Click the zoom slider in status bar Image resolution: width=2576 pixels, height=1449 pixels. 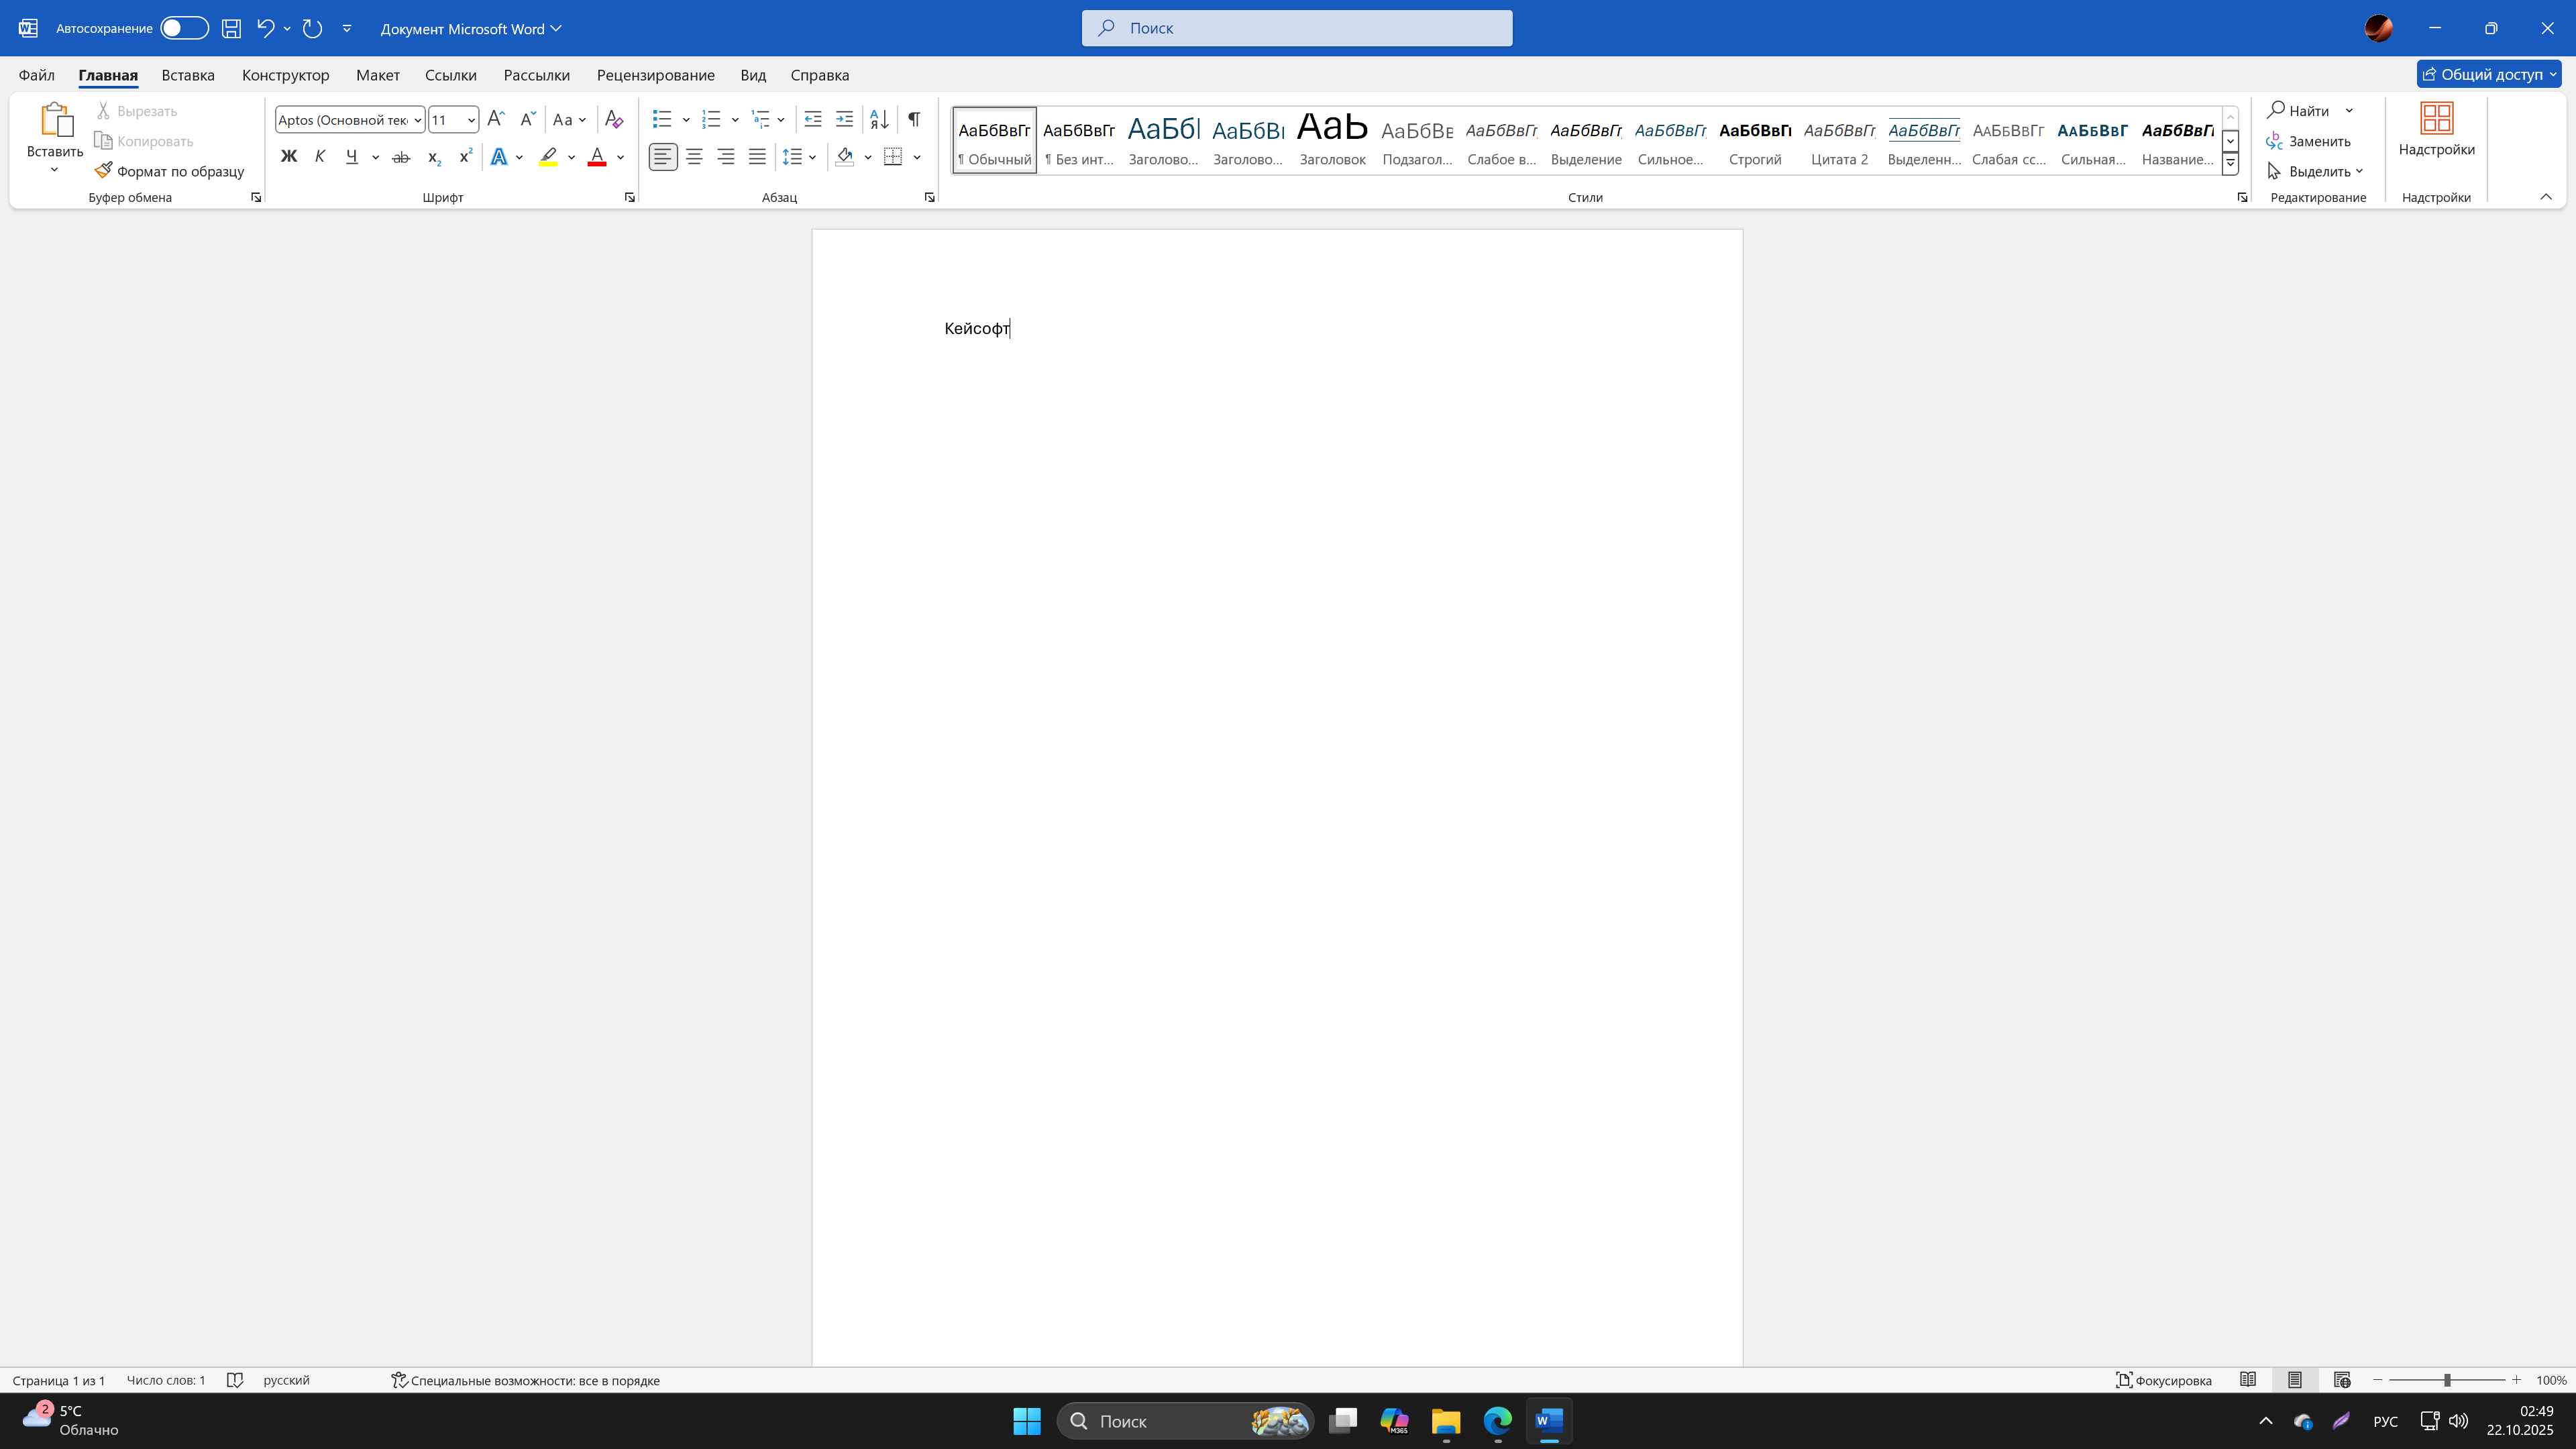click(x=2446, y=1380)
